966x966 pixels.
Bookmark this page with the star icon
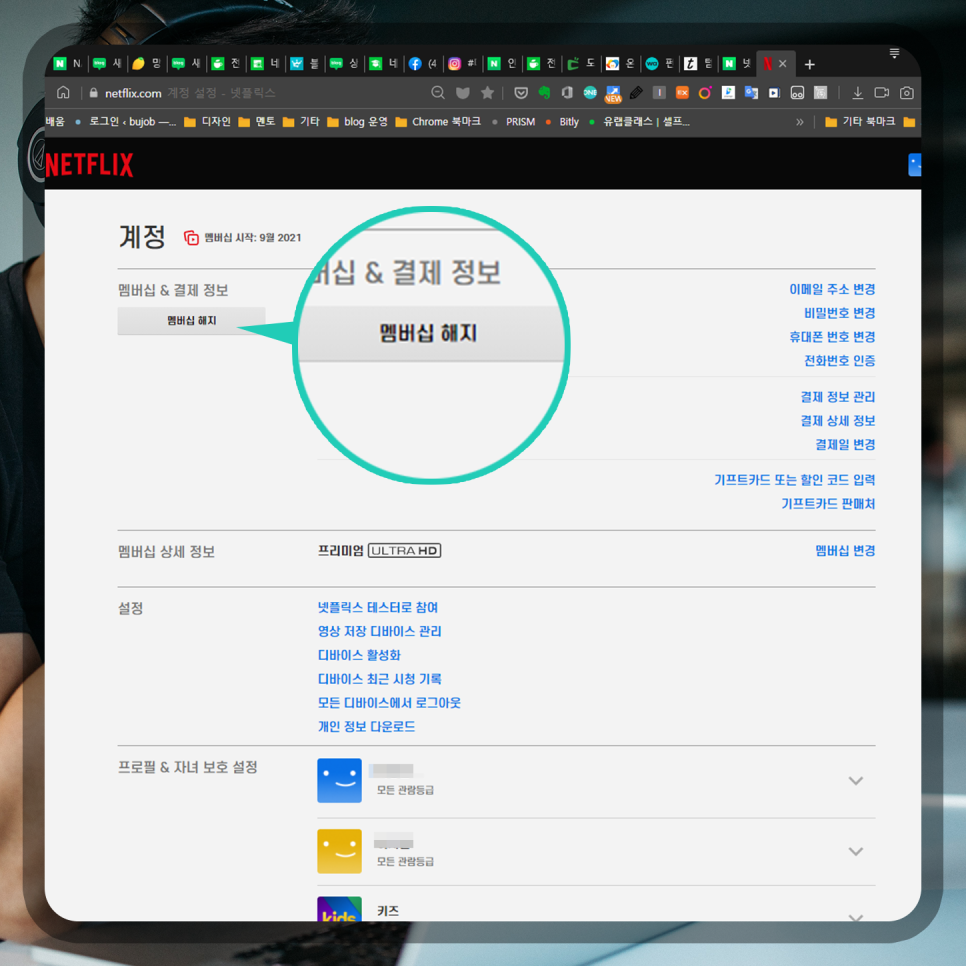487,92
